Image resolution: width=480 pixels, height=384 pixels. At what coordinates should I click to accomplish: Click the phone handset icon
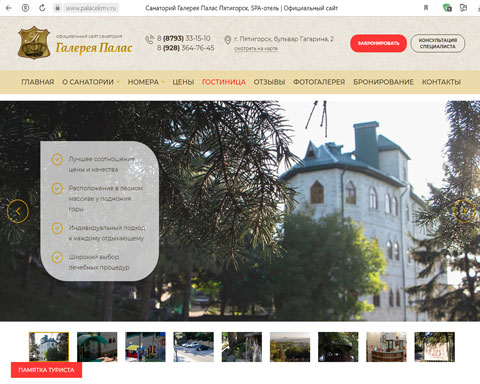tap(149, 40)
